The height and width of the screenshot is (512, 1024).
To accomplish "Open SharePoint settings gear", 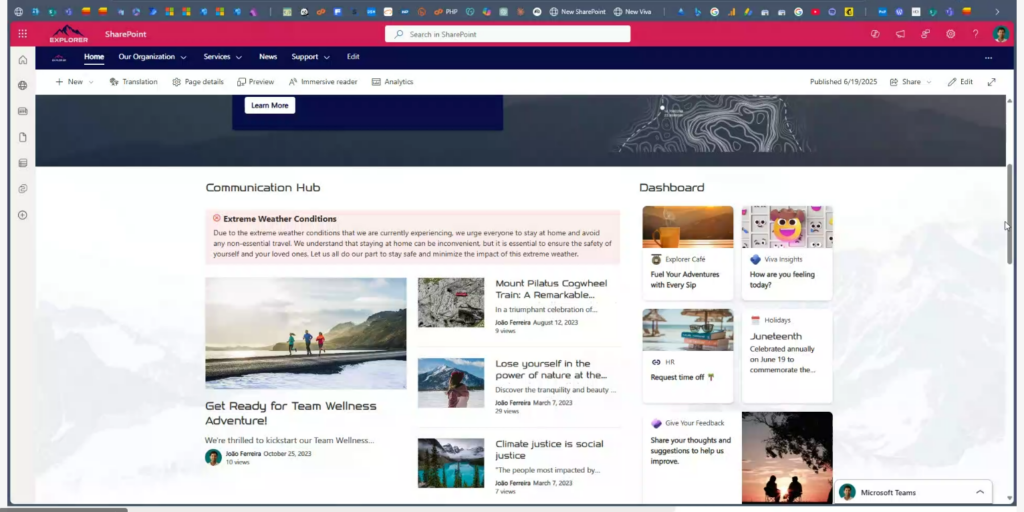I will [950, 34].
